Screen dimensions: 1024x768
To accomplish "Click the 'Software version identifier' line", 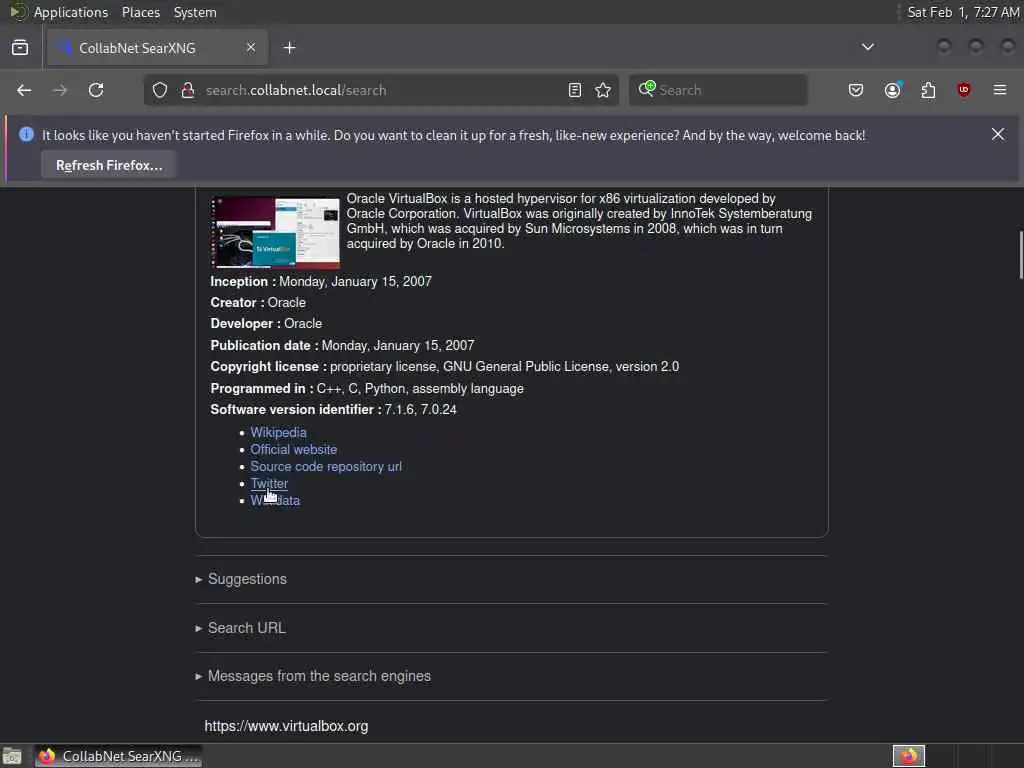I will tap(333, 409).
